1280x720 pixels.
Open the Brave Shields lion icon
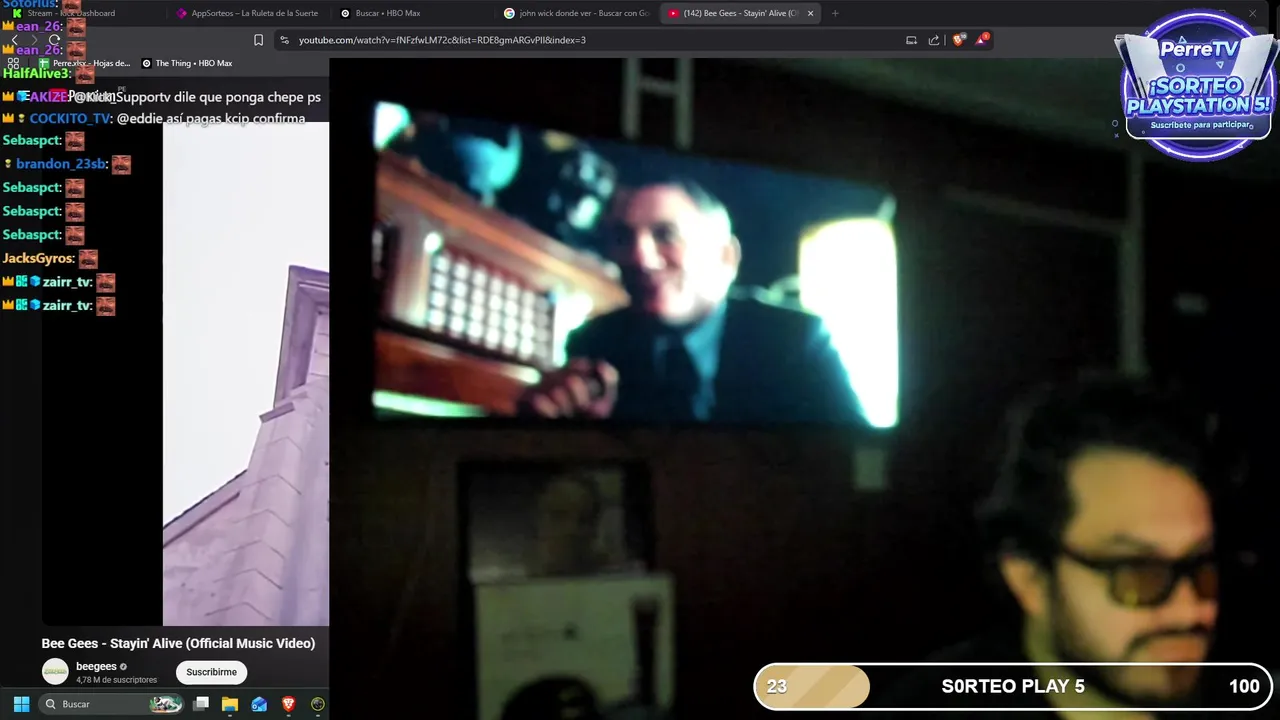tap(958, 40)
